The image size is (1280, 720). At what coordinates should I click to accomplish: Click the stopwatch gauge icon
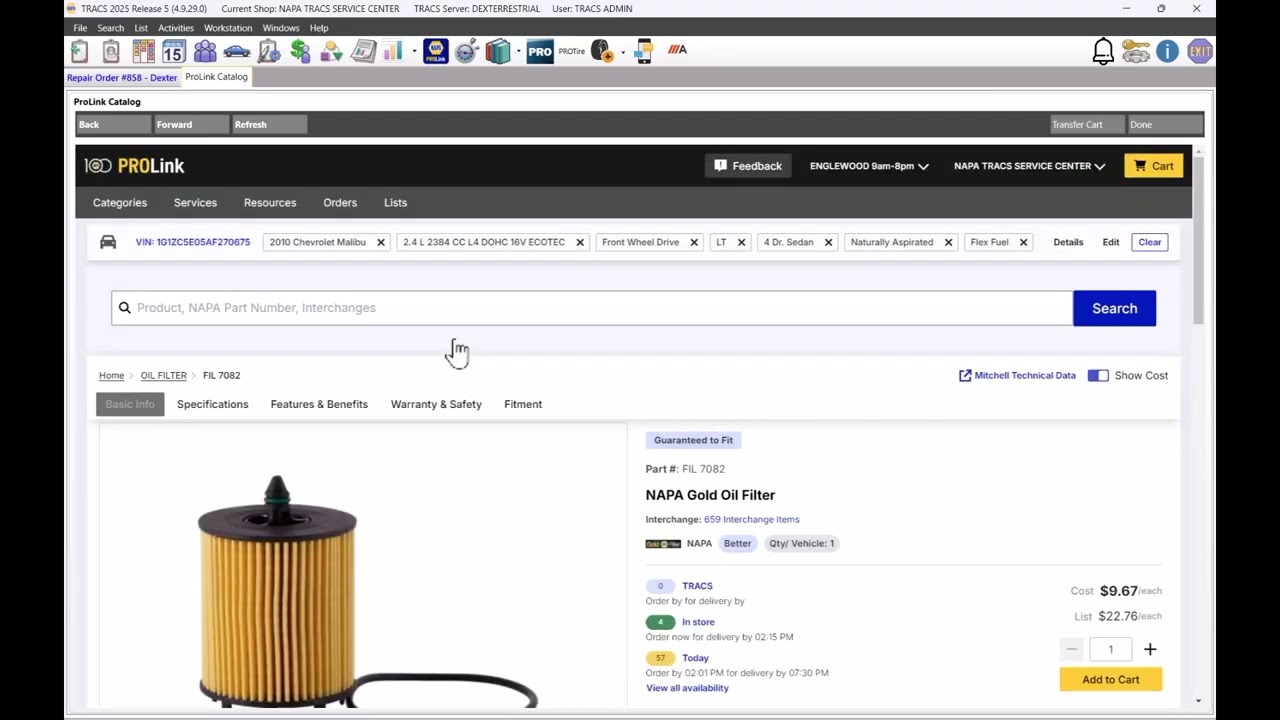(x=466, y=51)
